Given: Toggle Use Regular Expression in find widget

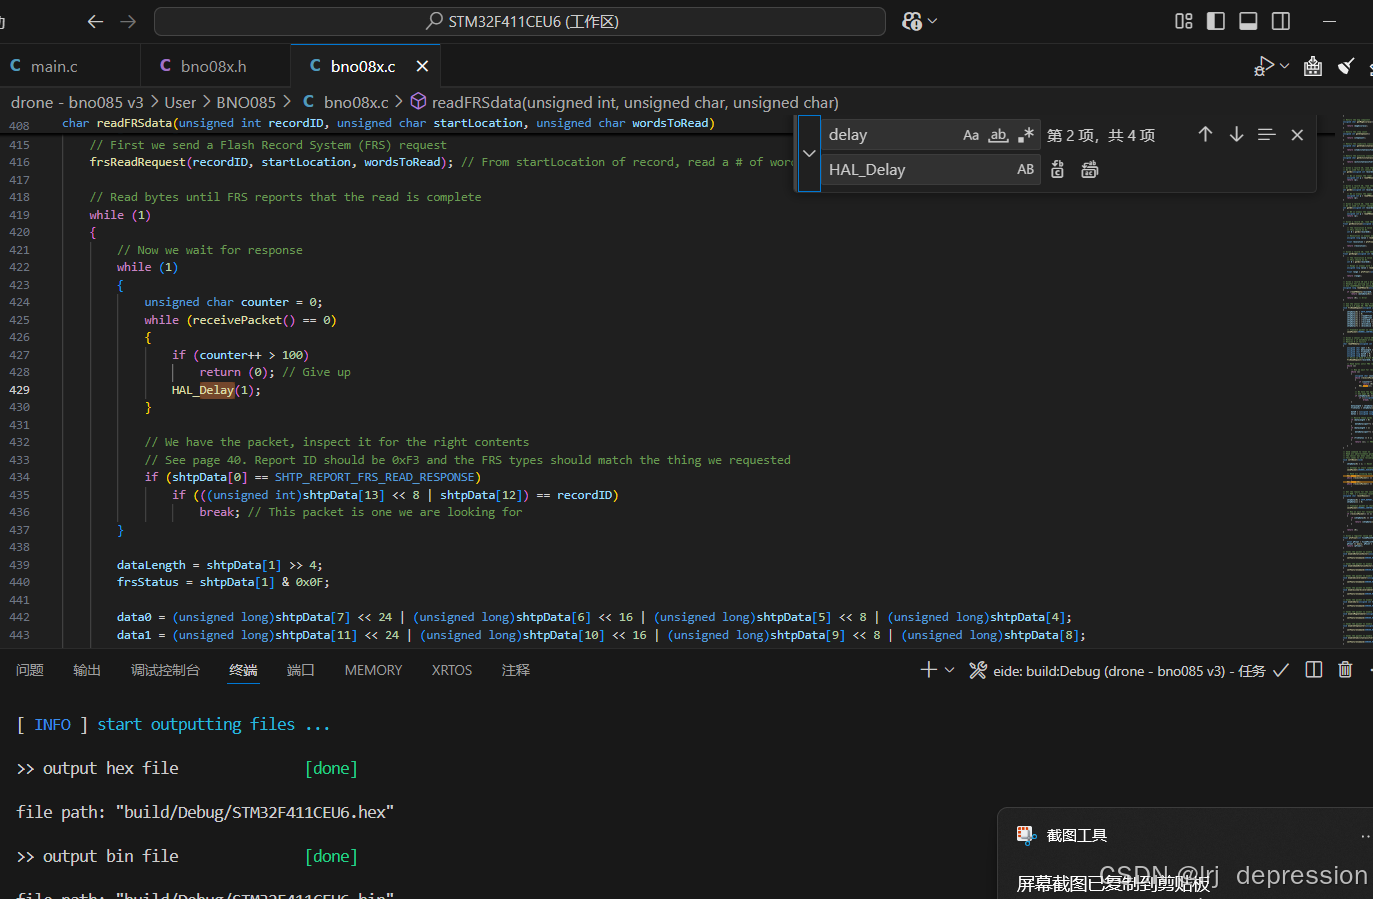Looking at the screenshot, I should click(1025, 135).
